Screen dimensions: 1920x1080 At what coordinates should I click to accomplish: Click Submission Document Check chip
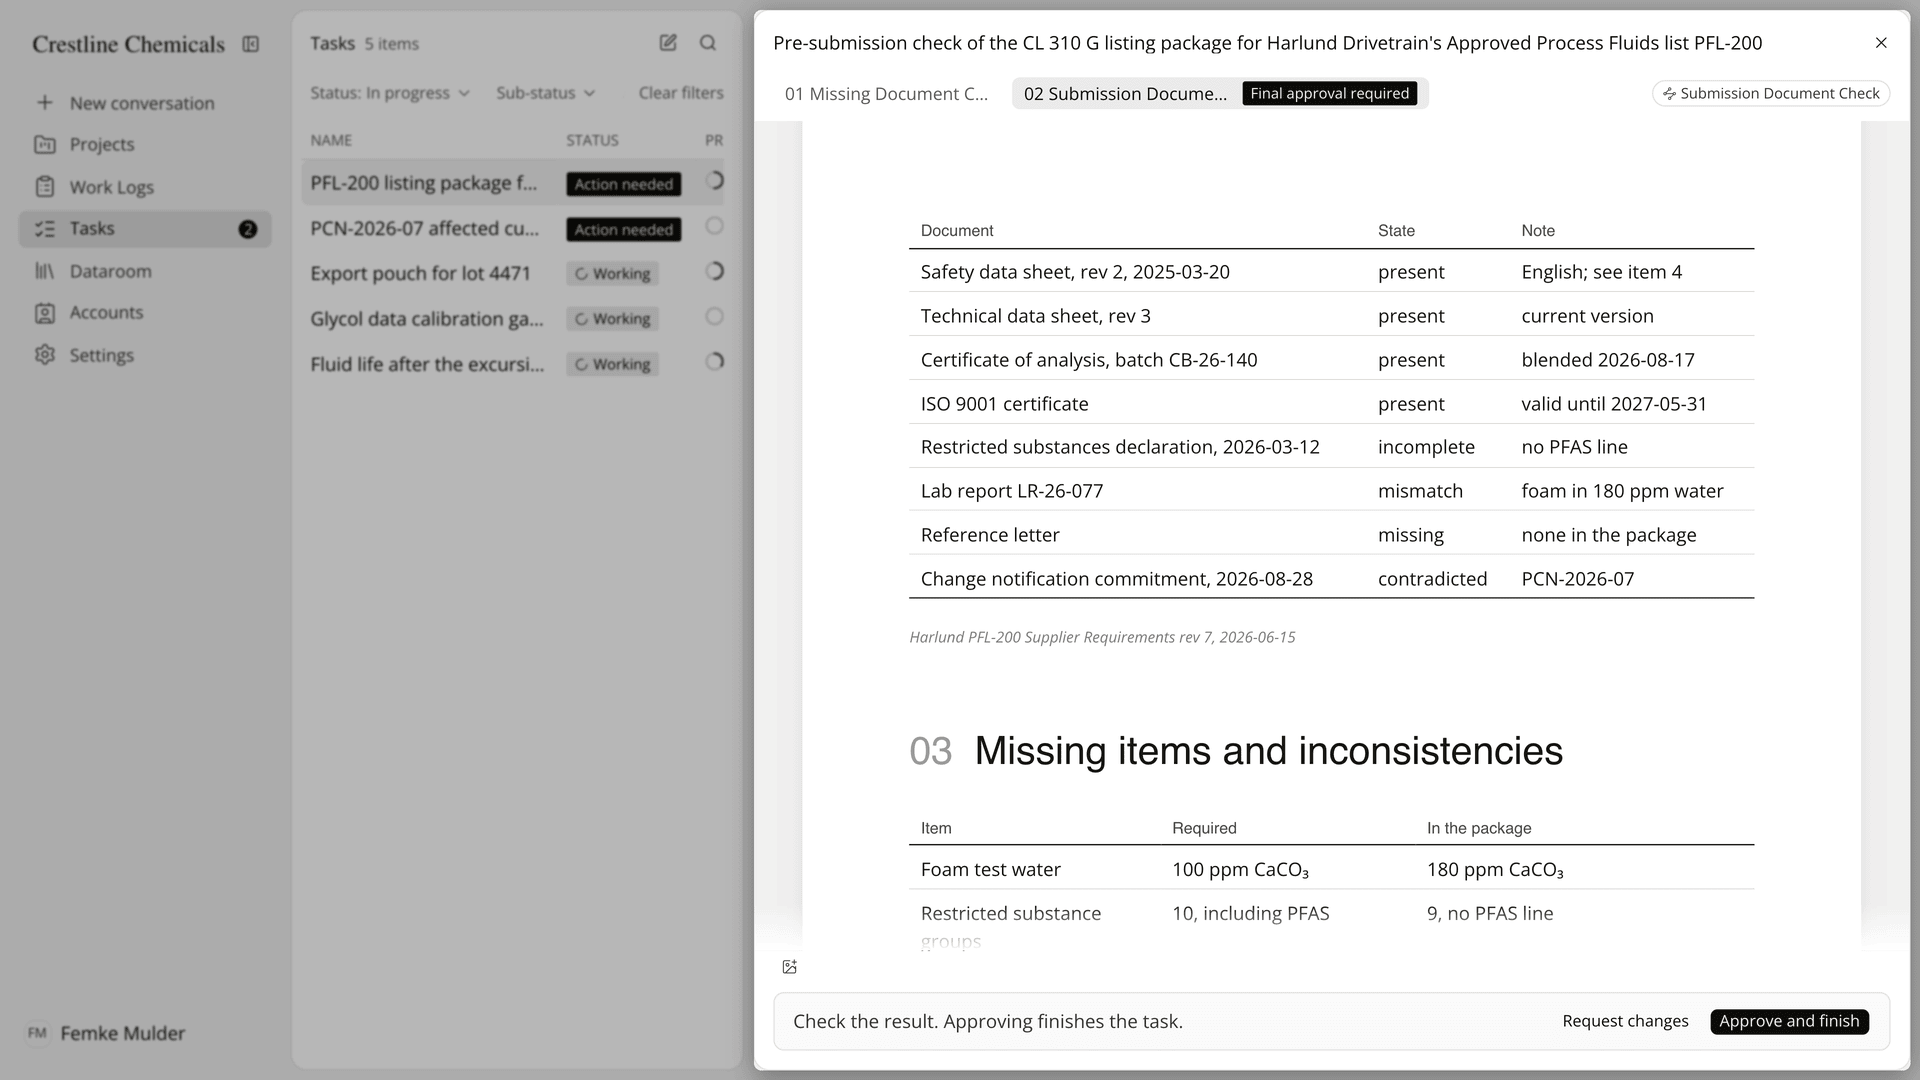[x=1771, y=93]
